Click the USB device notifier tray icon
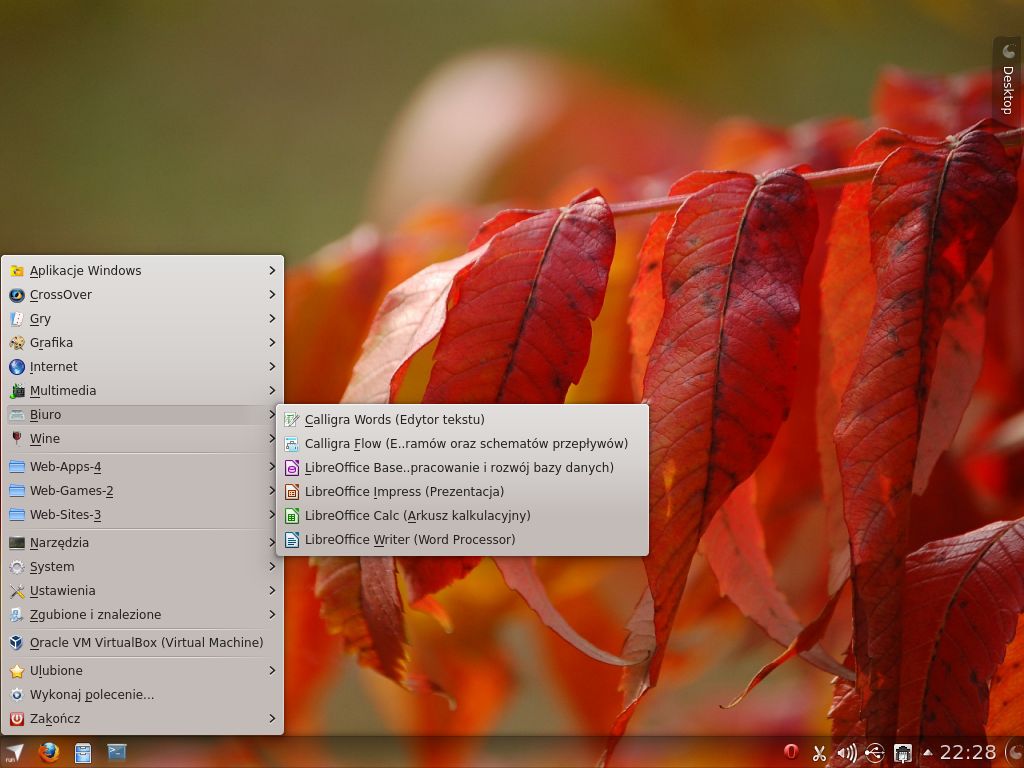 [874, 753]
